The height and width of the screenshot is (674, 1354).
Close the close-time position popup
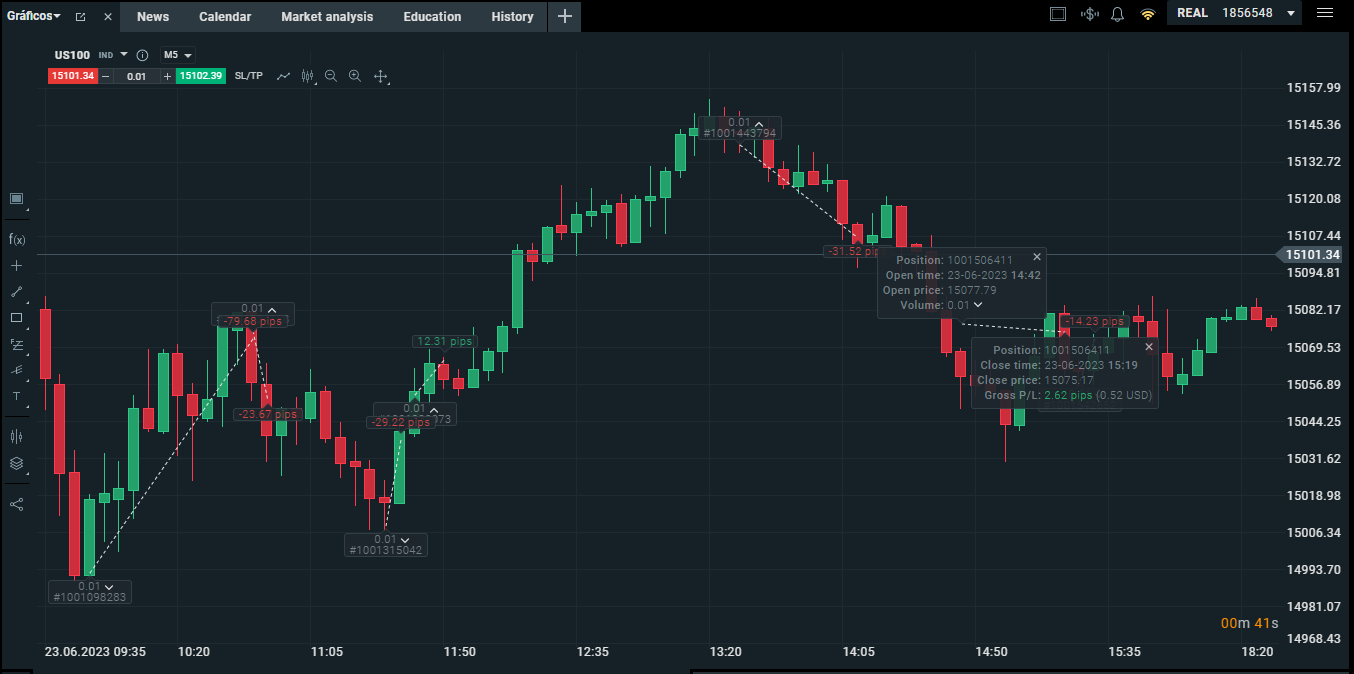[1149, 347]
